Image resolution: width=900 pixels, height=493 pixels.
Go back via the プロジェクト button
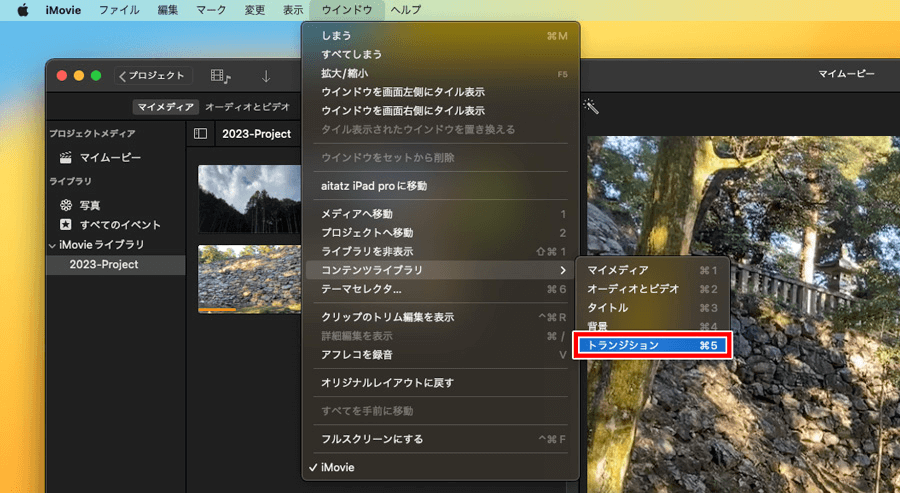point(153,76)
